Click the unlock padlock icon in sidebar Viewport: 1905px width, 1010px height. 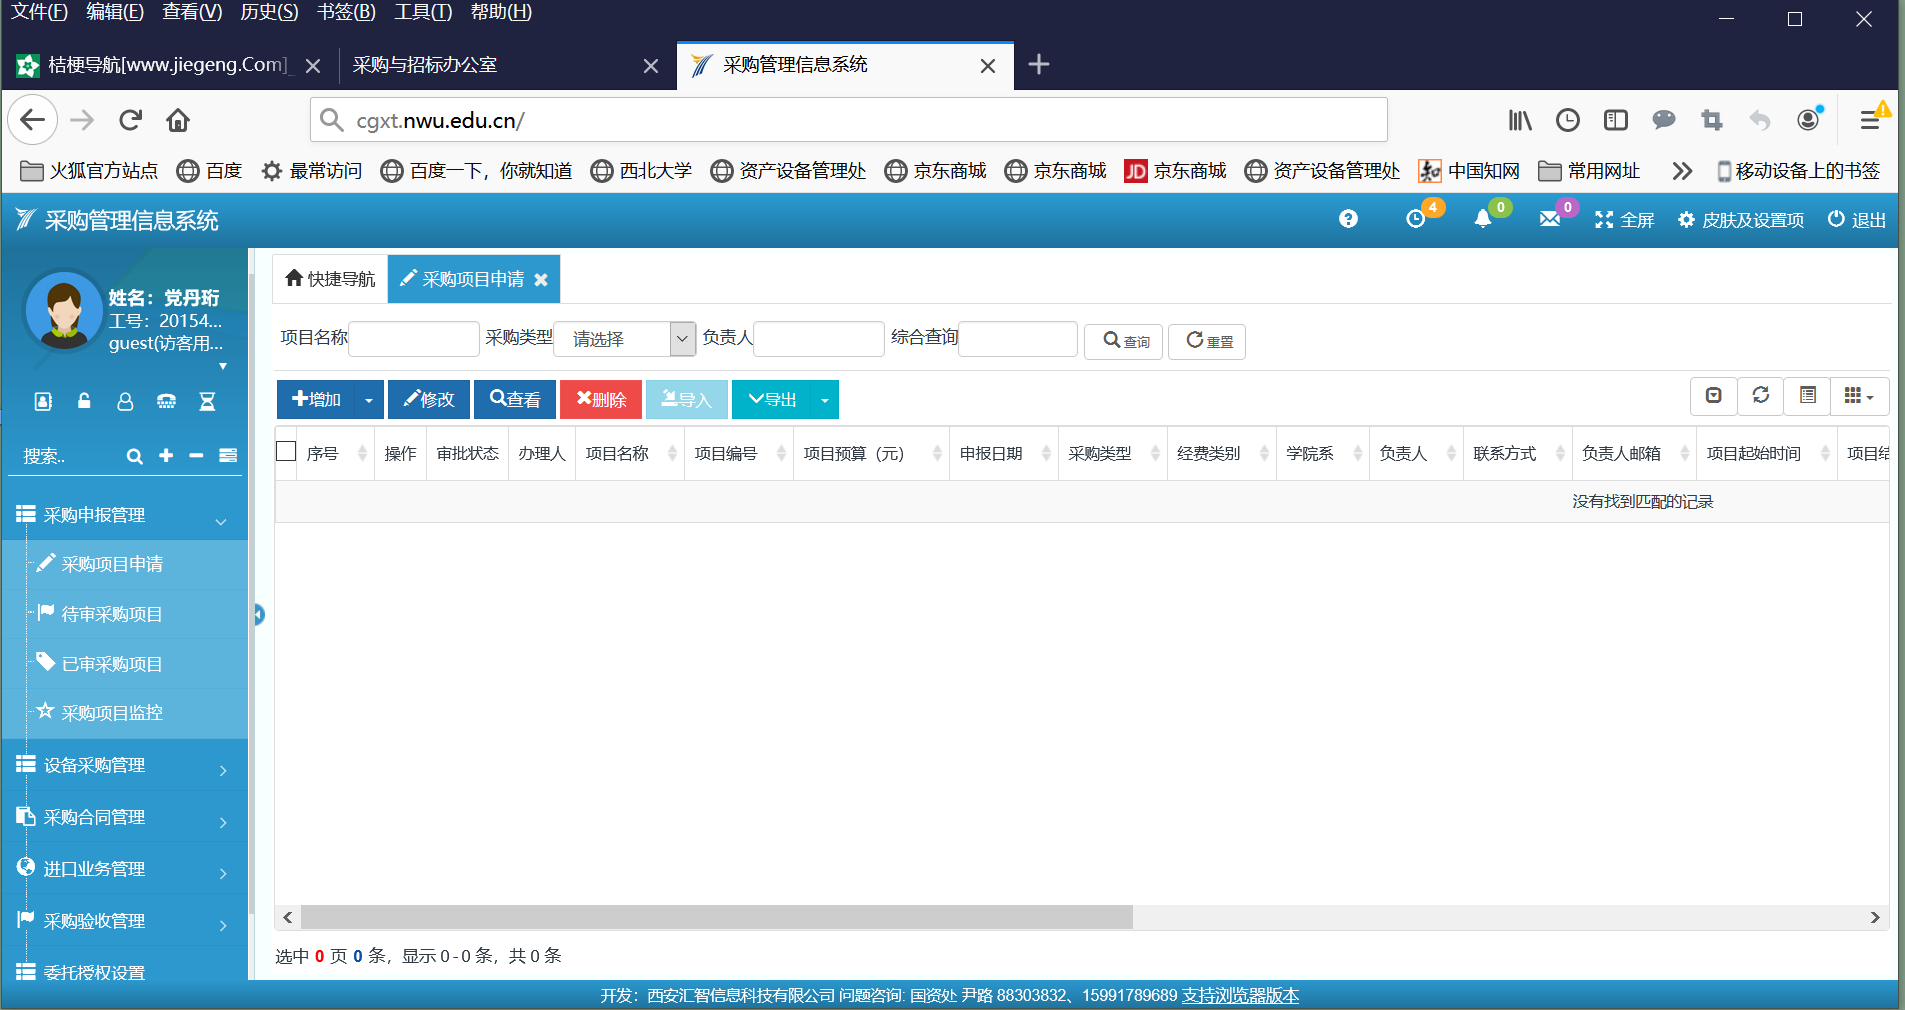[x=84, y=401]
